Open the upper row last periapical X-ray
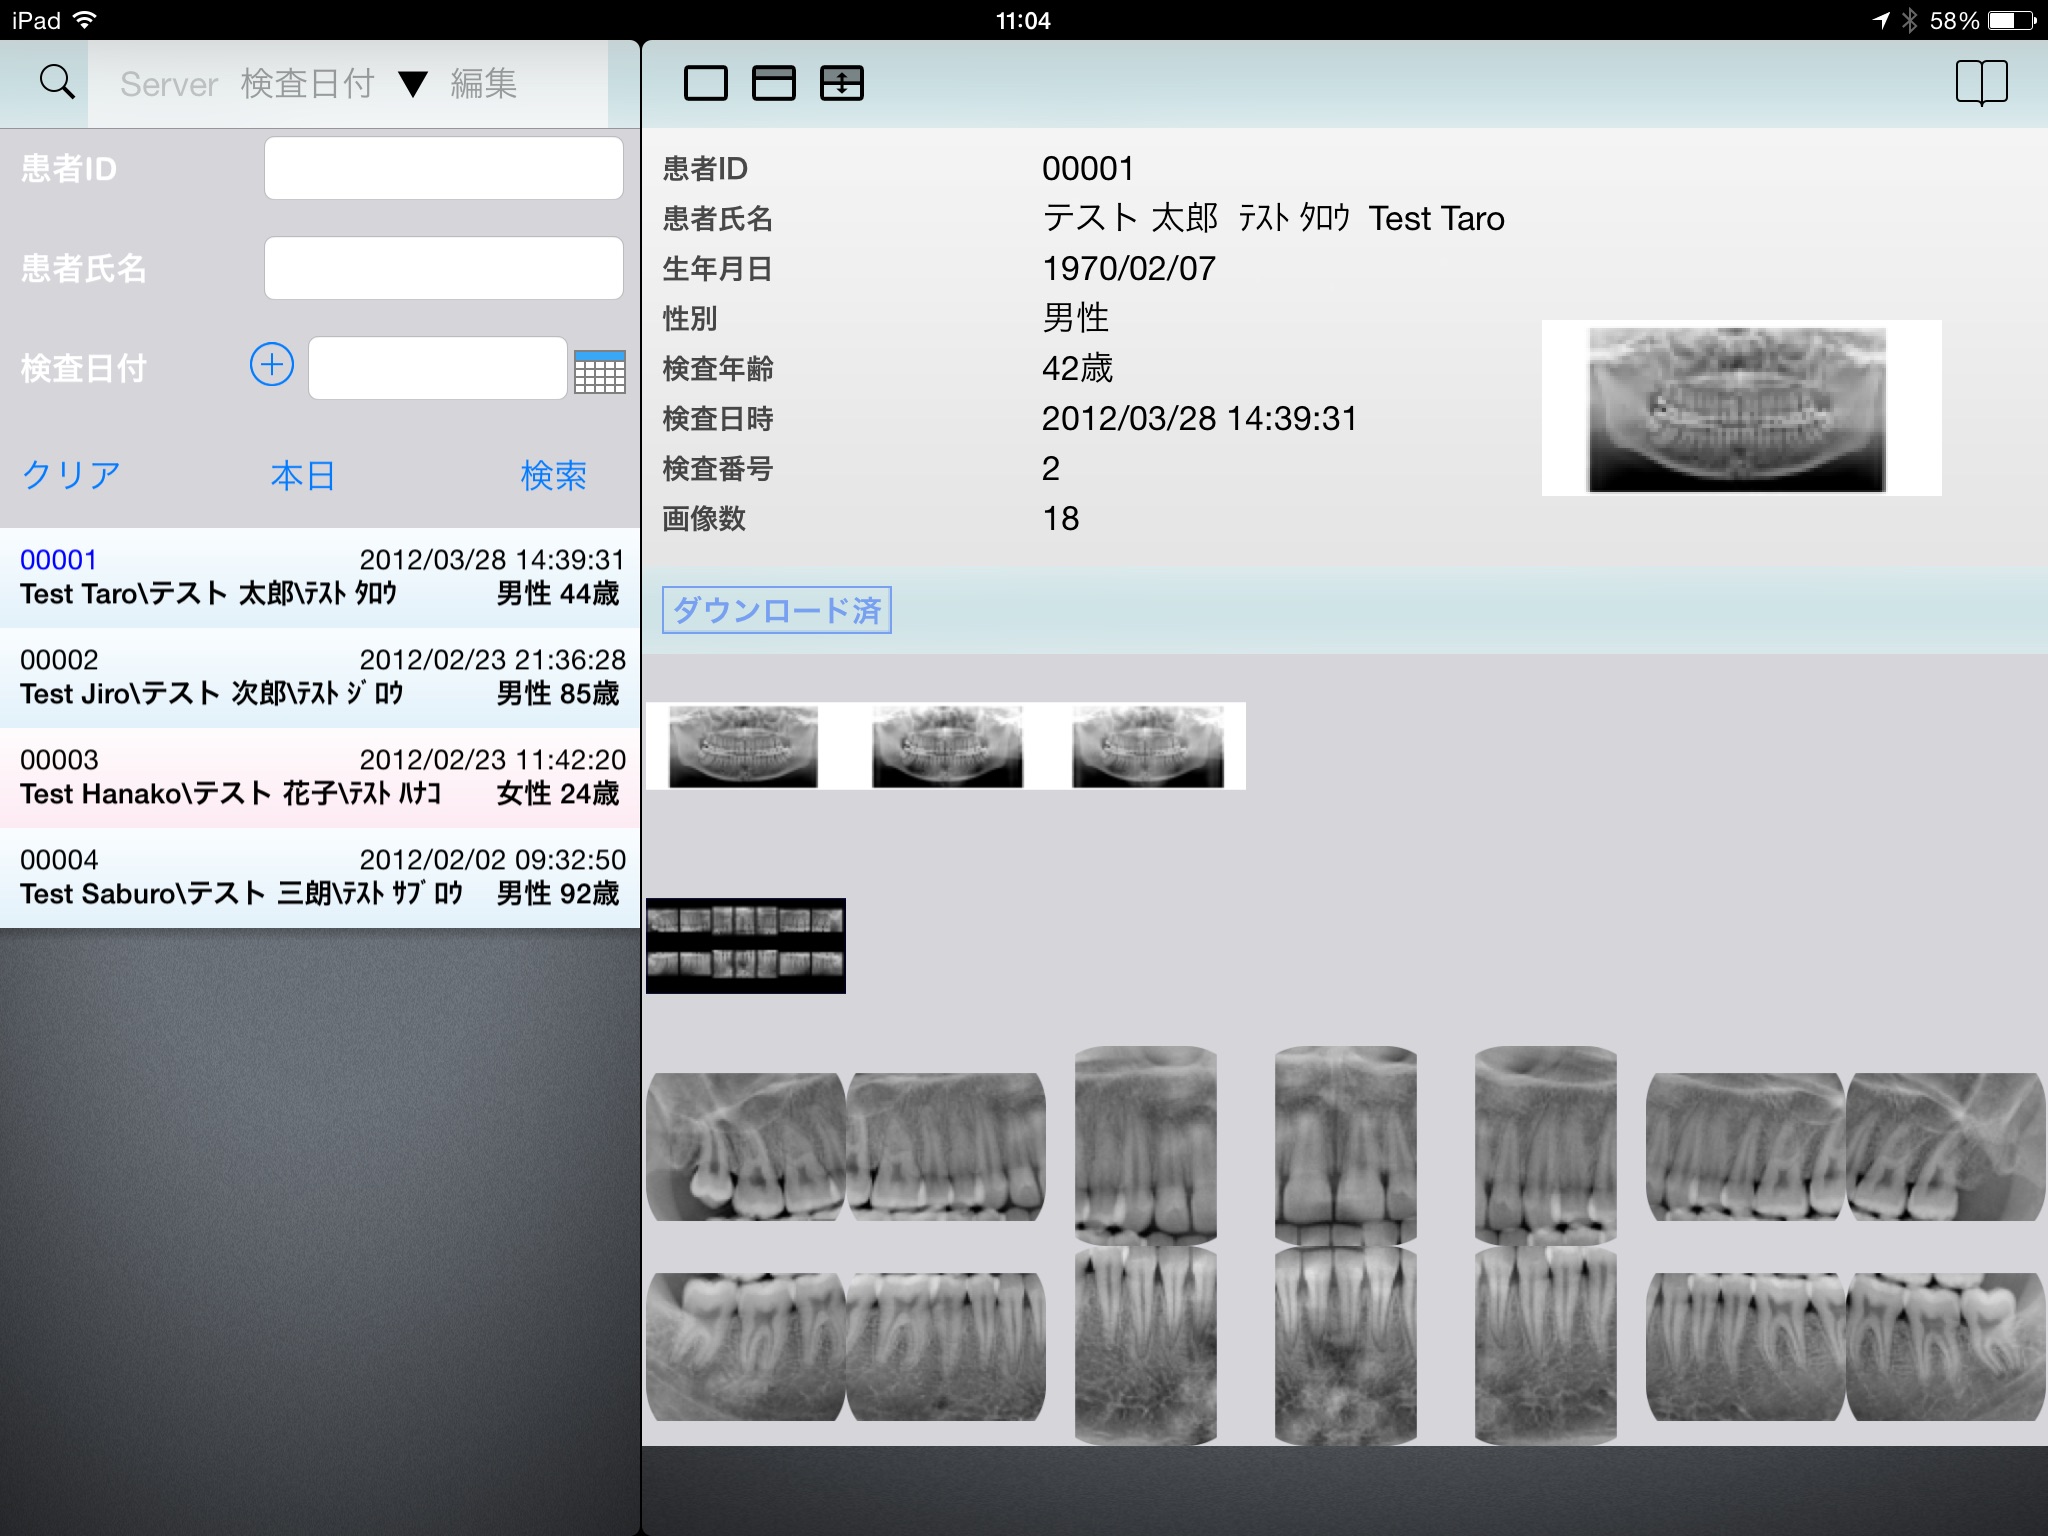This screenshot has height=1536, width=2048. point(1946,1147)
